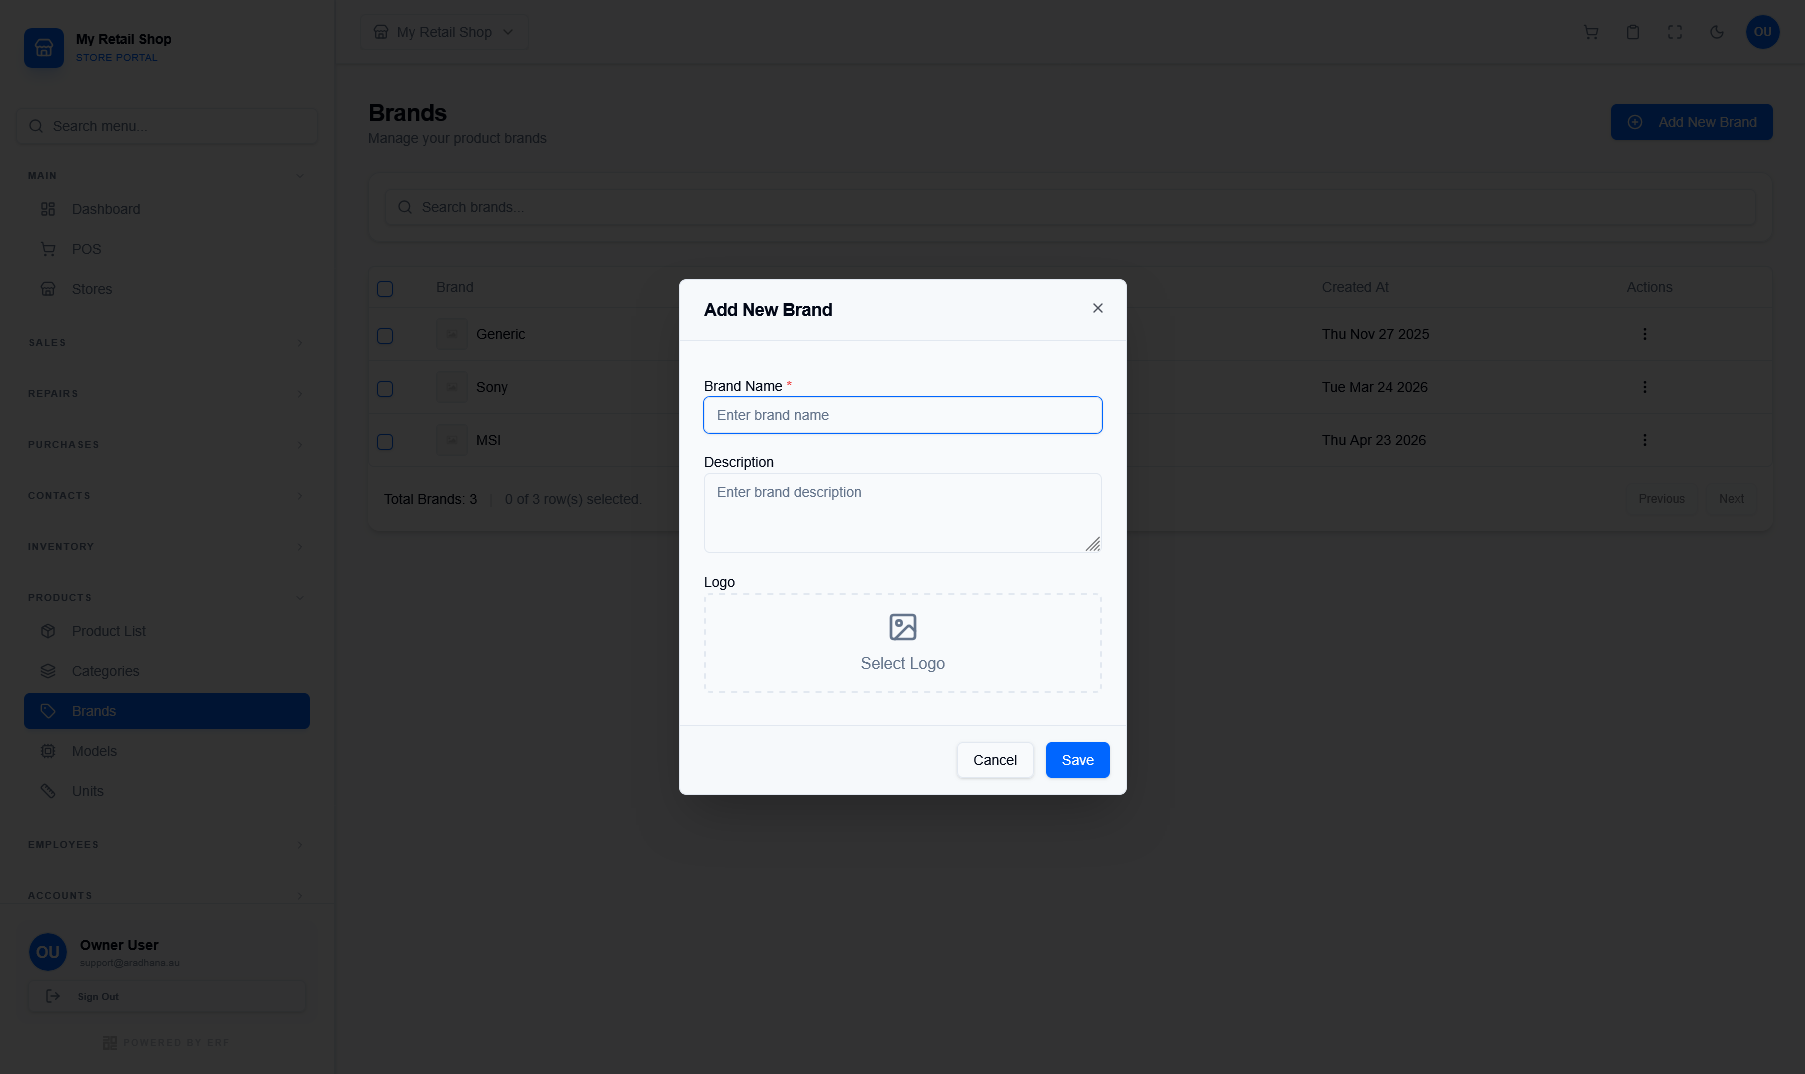Cancel the new brand dialog
Screen dimensions: 1805x1074
pos(995,760)
